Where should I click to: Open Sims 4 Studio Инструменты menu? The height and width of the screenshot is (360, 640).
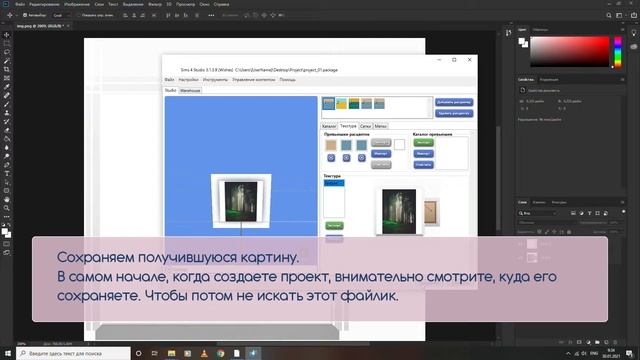215,80
